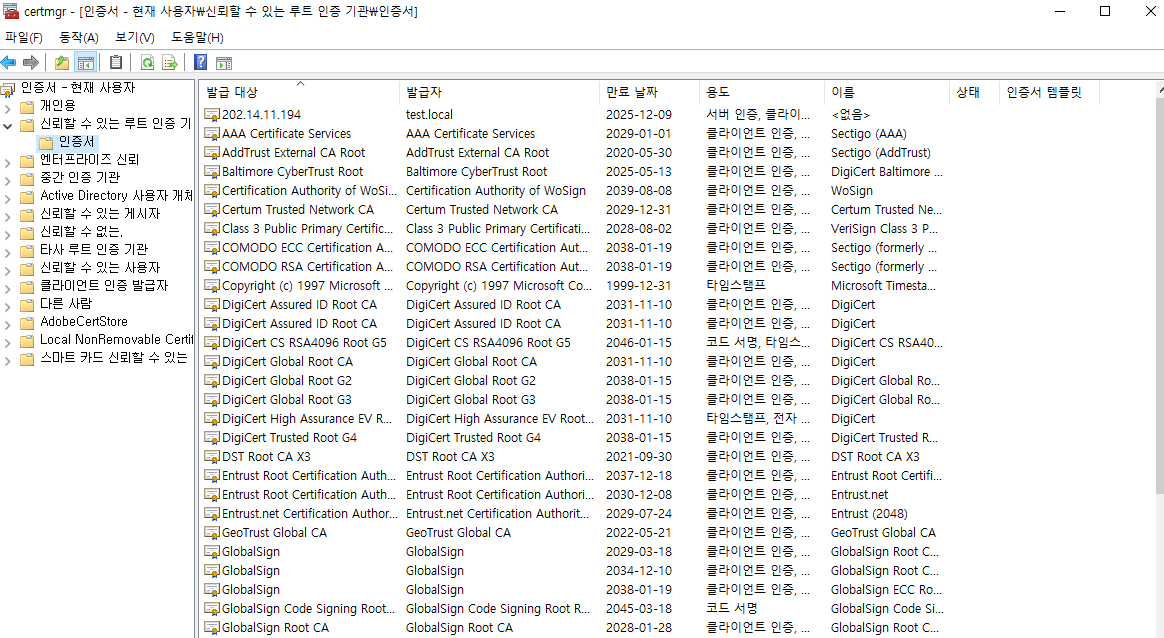Select GlobalSign Root CA row at bottom
1164x638 pixels.
click(x=573, y=628)
